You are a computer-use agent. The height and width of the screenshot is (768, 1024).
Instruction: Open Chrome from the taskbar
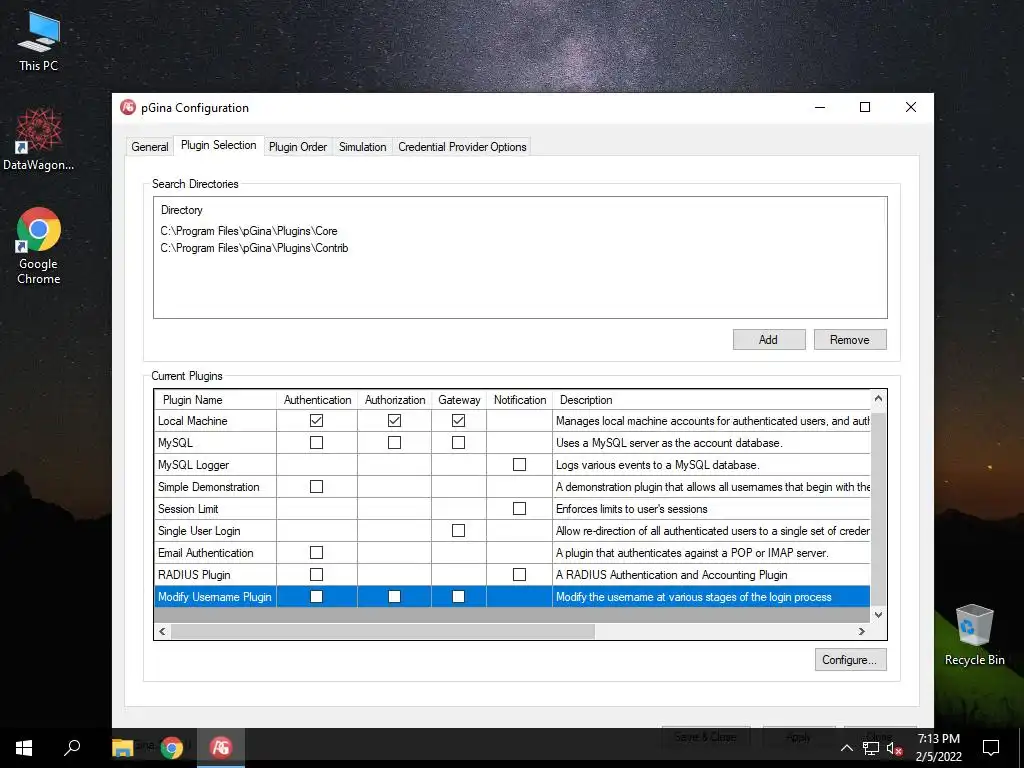[x=172, y=748]
